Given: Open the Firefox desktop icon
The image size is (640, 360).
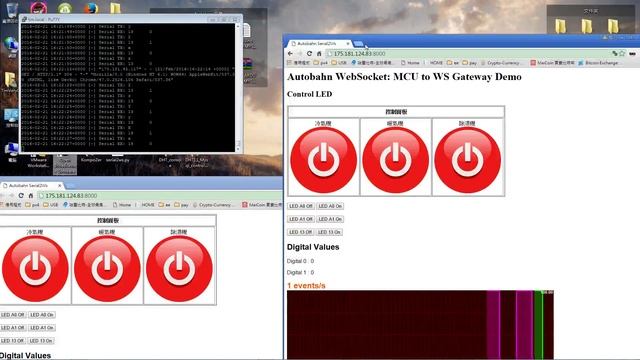Looking at the screenshot, I should (91, 8).
